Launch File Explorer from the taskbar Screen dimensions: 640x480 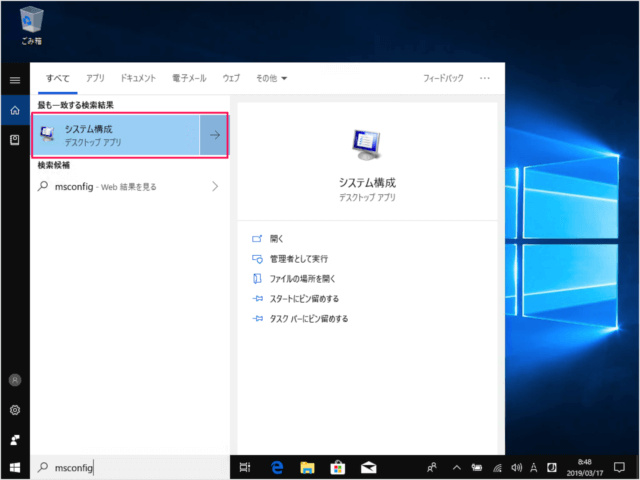[x=307, y=467]
